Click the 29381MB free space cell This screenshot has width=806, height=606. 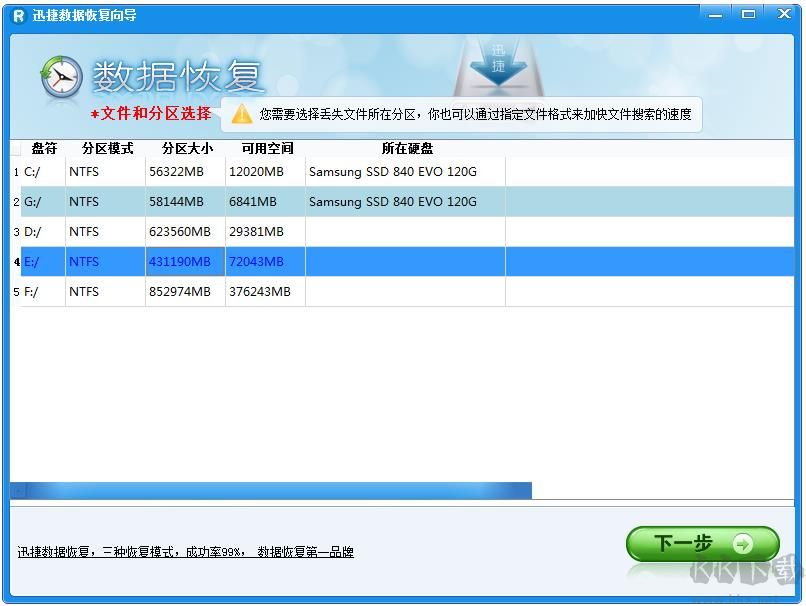click(265, 232)
